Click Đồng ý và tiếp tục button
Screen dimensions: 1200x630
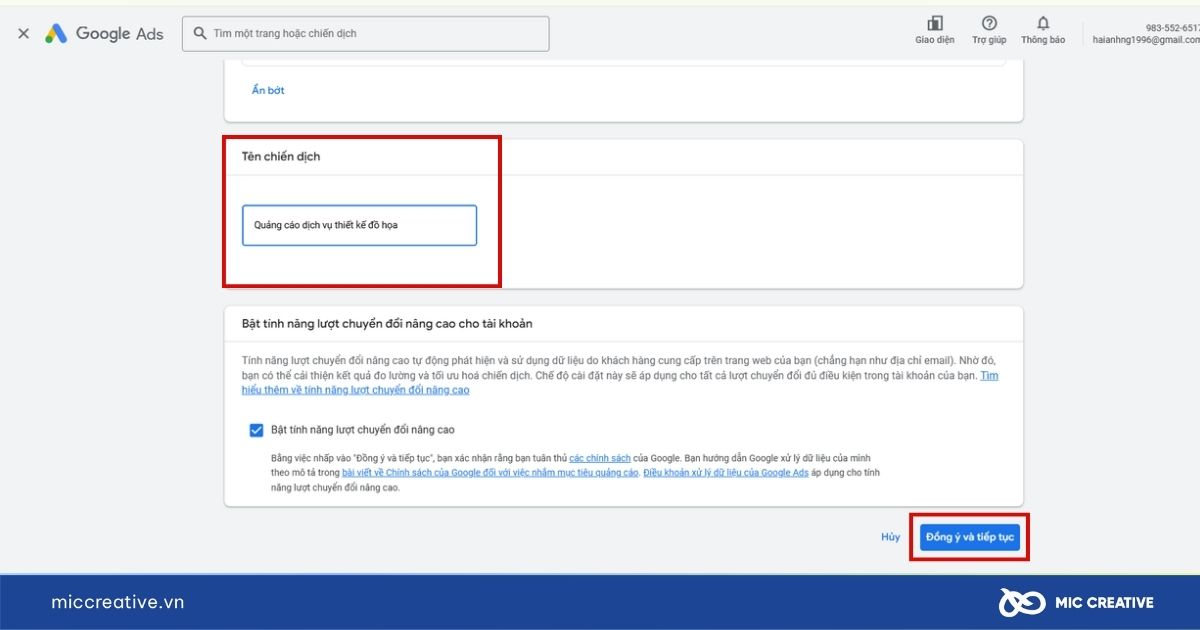(x=970, y=537)
